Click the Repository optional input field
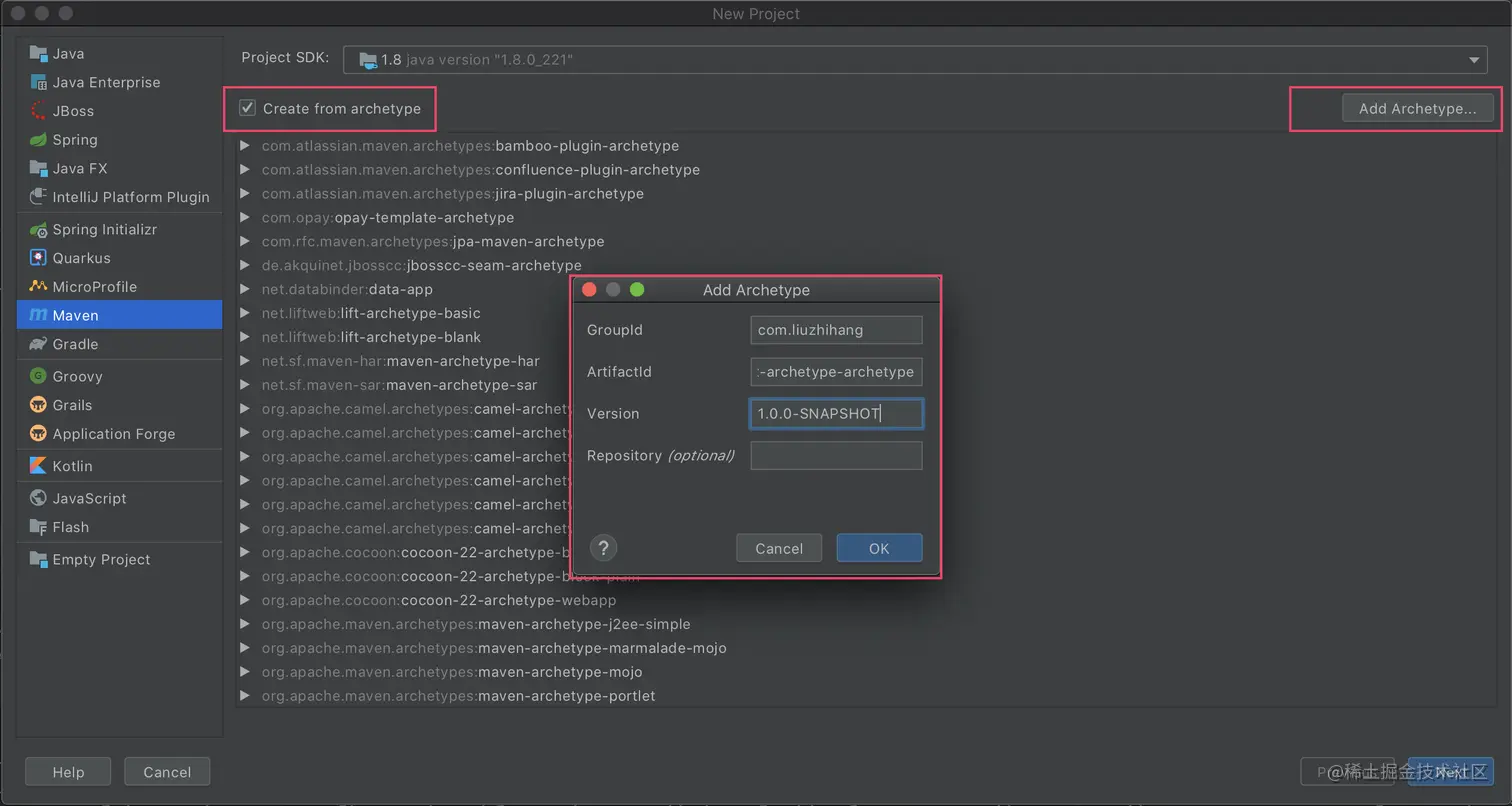 point(836,456)
